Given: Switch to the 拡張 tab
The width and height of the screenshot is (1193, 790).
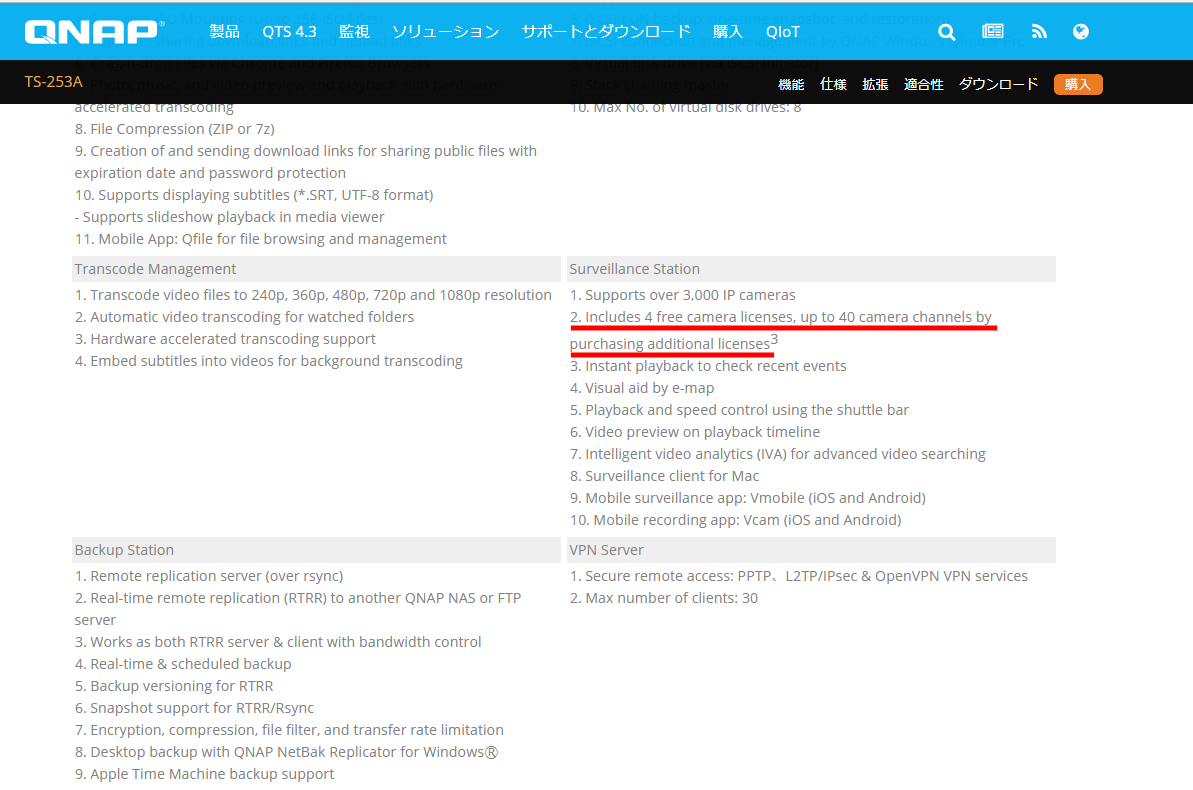Looking at the screenshot, I should tap(875, 84).
